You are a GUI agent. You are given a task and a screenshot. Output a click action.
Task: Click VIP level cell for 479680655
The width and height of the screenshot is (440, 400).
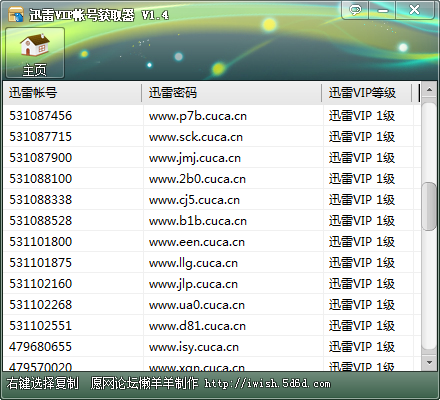[x=362, y=347]
